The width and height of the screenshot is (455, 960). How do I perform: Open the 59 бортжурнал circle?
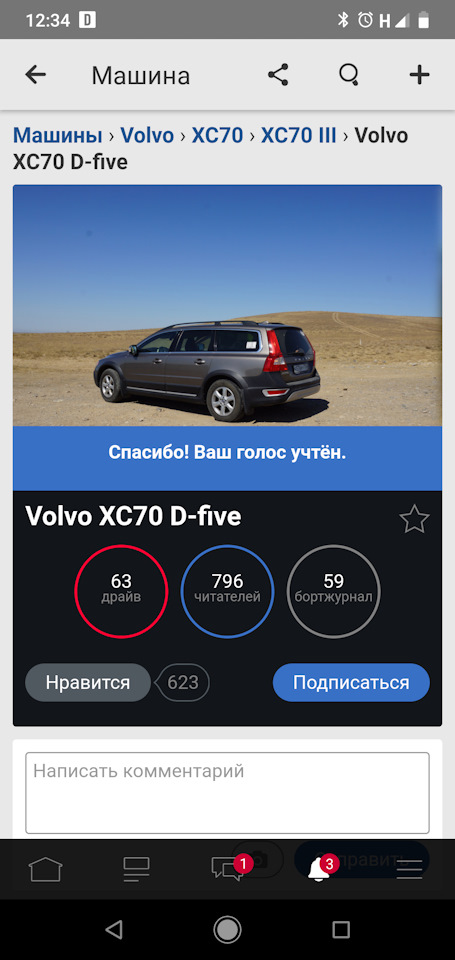coord(334,591)
